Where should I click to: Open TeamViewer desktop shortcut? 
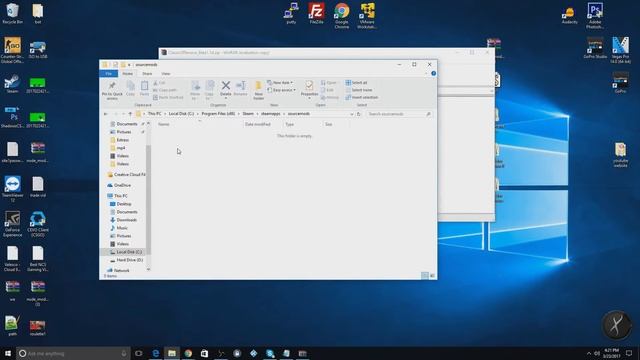click(12, 189)
